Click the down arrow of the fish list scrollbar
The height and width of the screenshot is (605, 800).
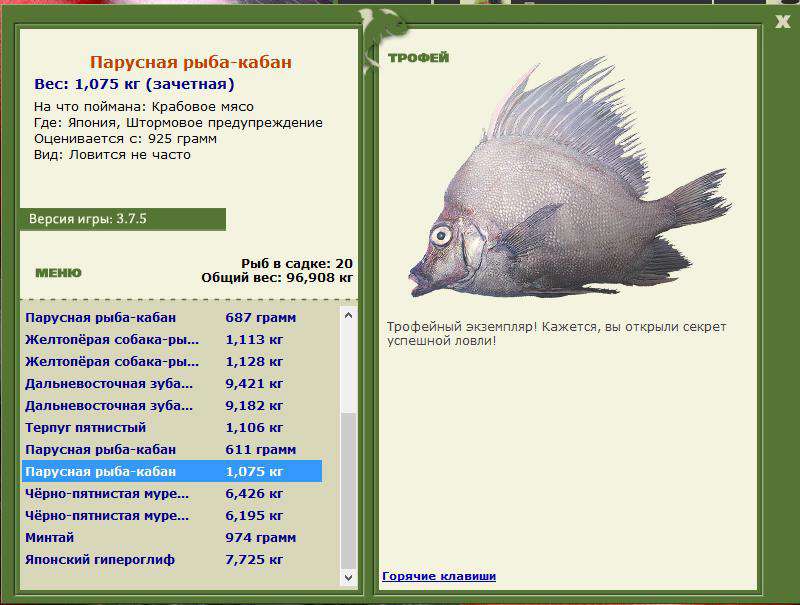coord(348,577)
